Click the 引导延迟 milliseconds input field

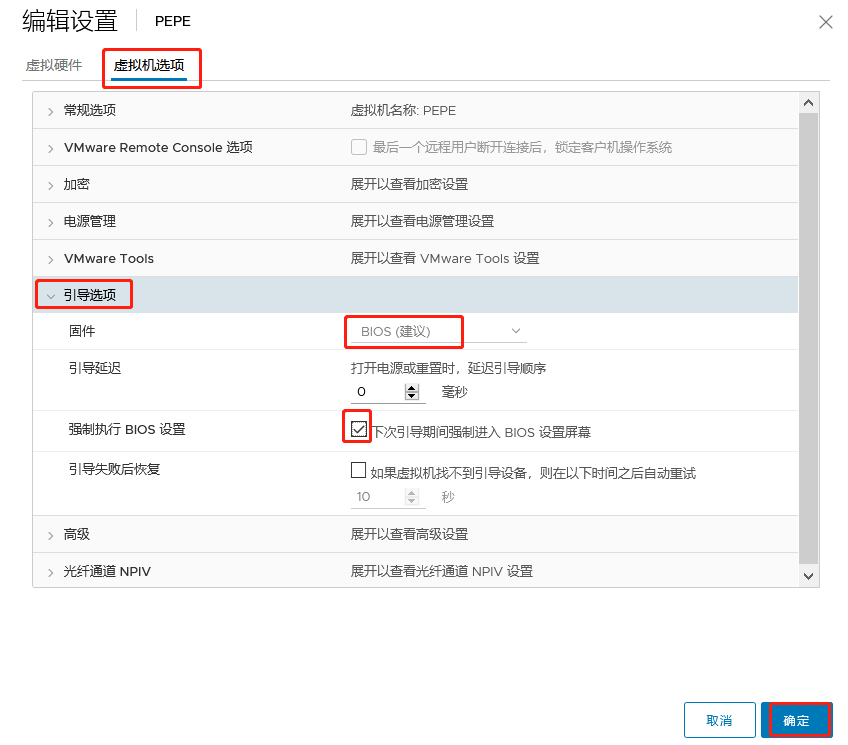coord(377,392)
